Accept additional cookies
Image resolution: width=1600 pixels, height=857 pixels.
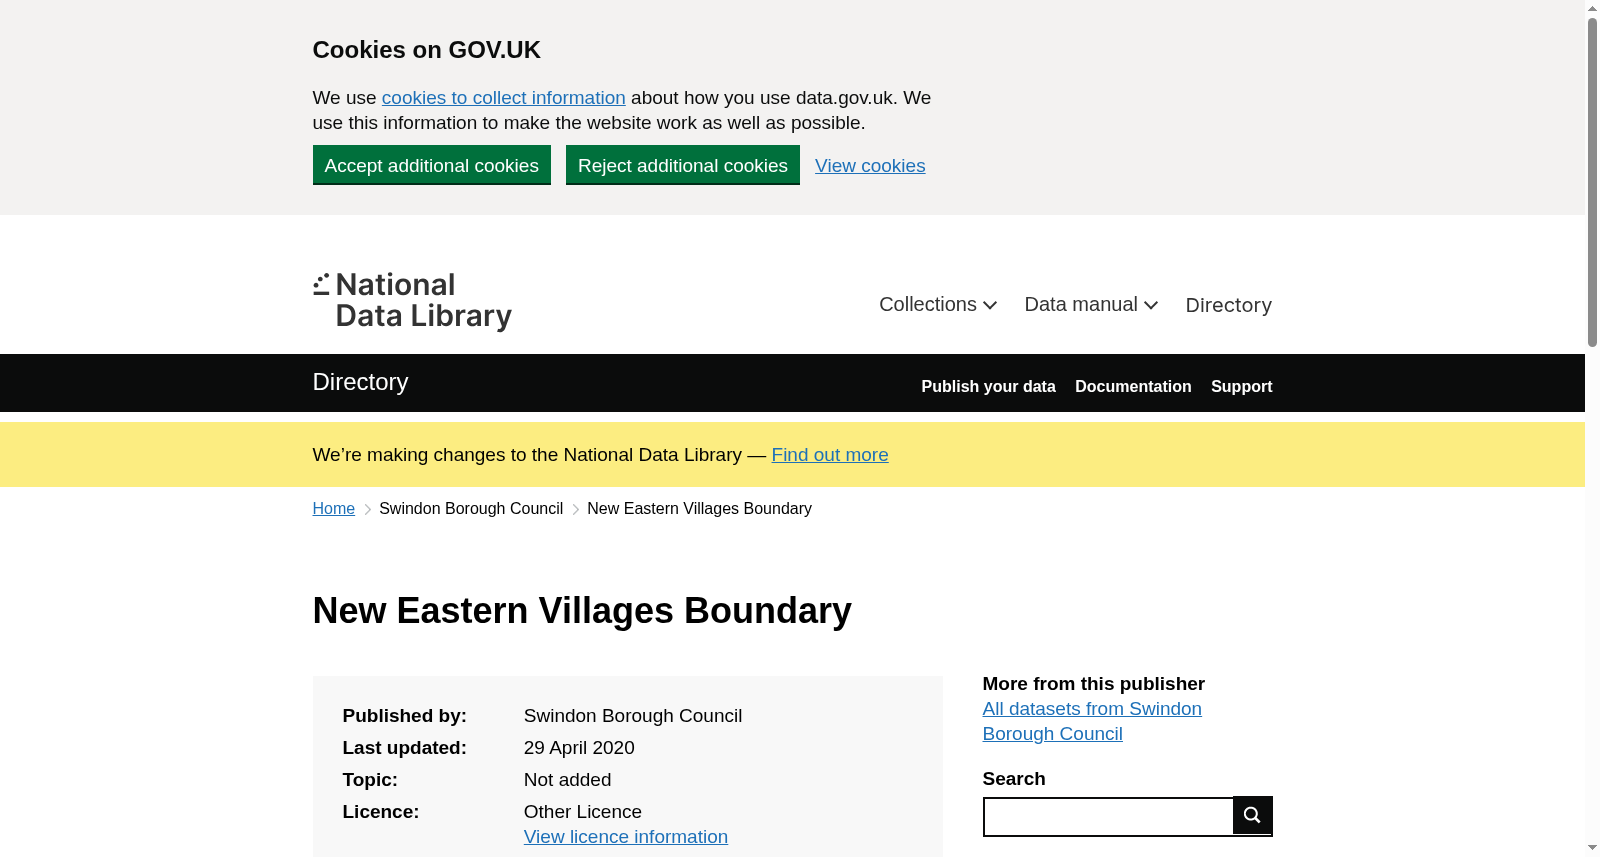tap(432, 165)
